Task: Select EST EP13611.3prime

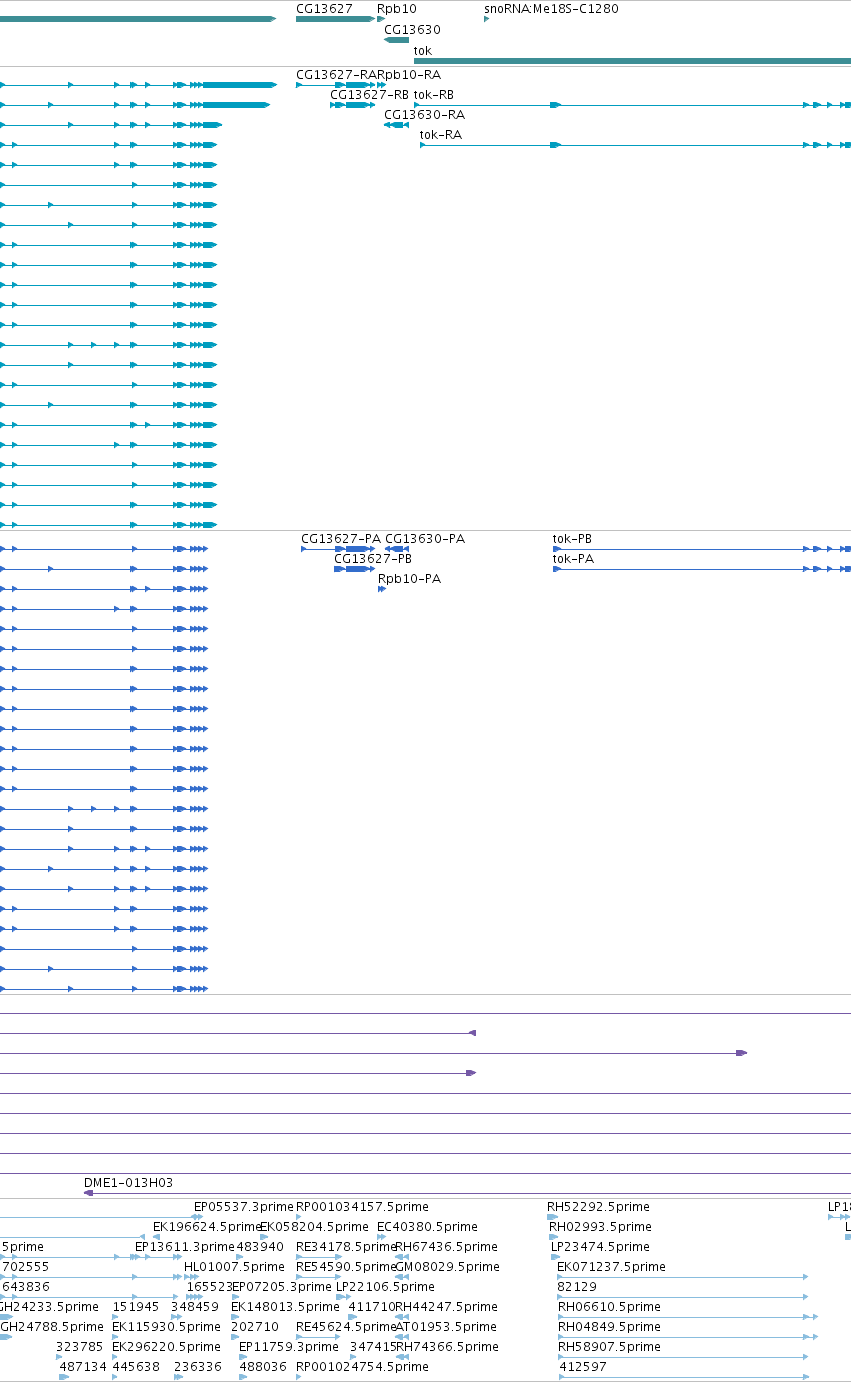Action: (185, 1246)
